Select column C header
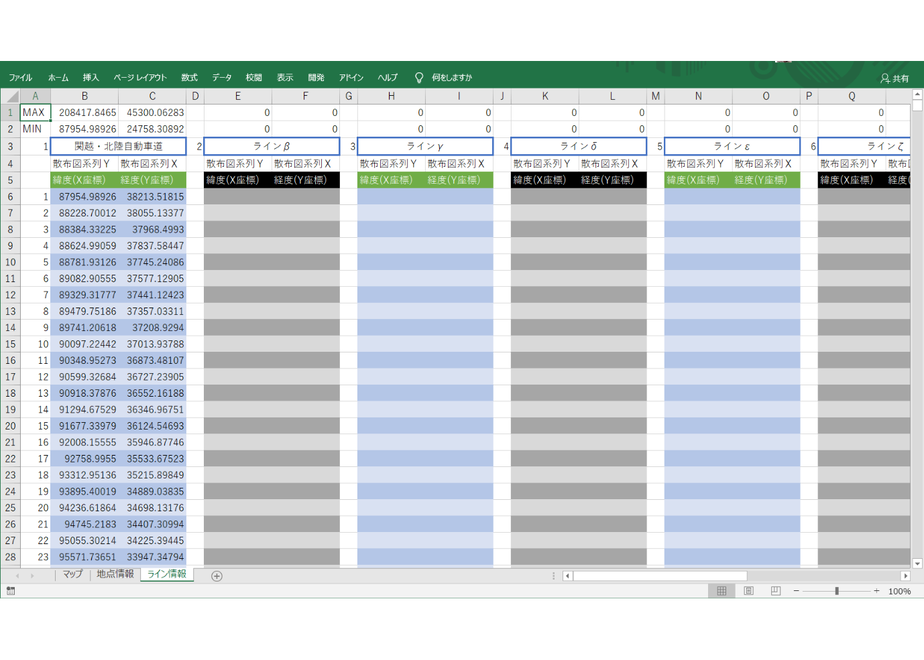Image resolution: width=924 pixels, height=660 pixels. coord(152,96)
